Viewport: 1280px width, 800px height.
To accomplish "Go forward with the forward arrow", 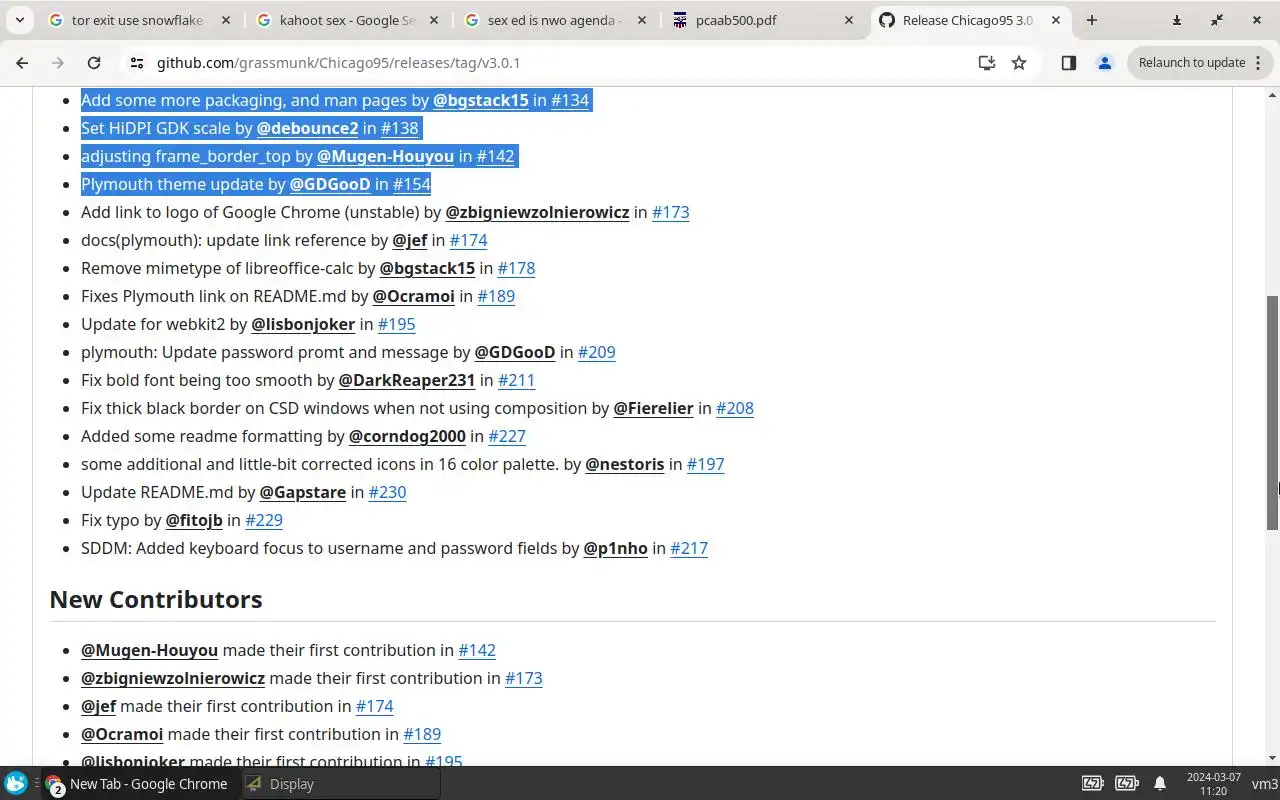I will (x=58, y=63).
